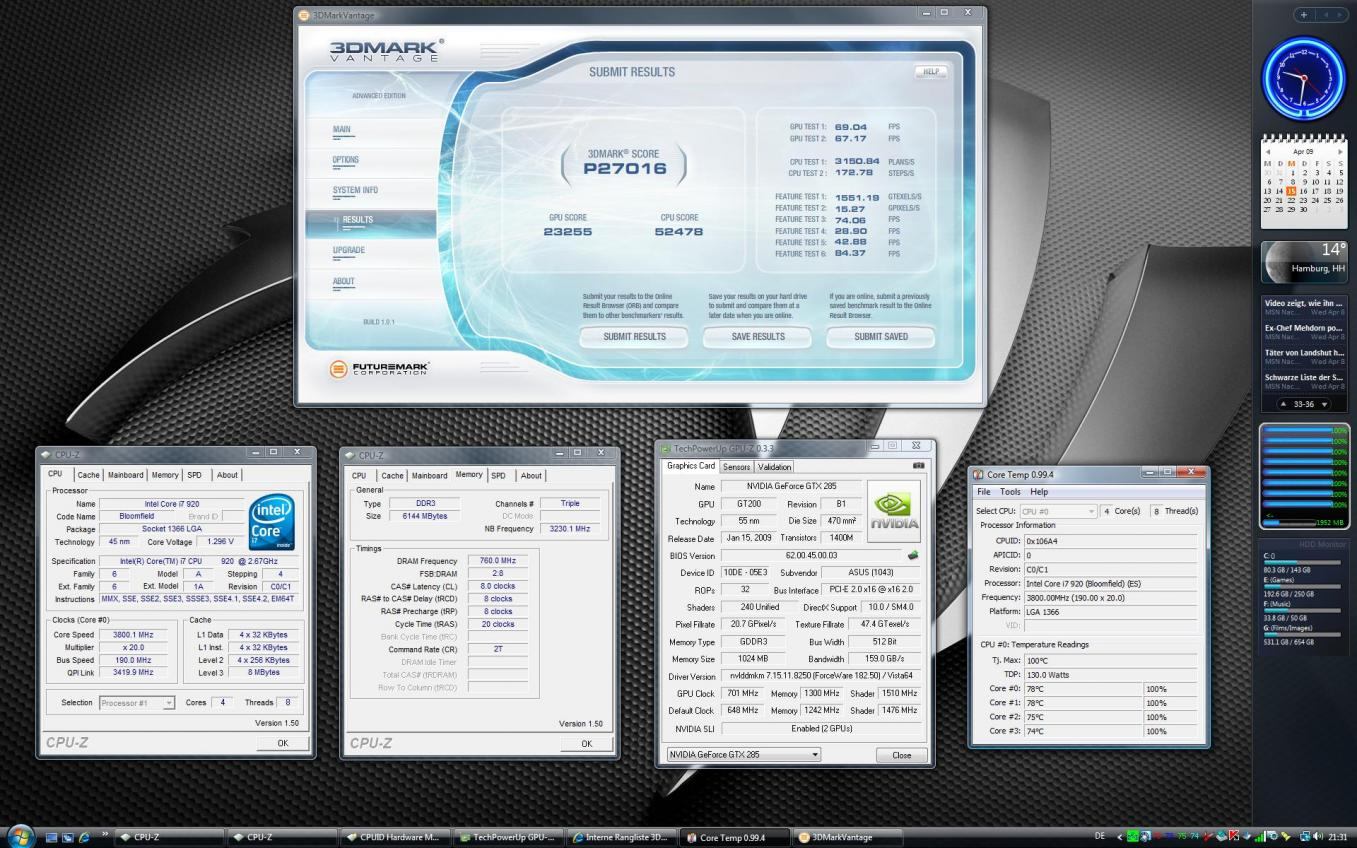Click the 3DMark Vantage title bar icon

(x=304, y=15)
